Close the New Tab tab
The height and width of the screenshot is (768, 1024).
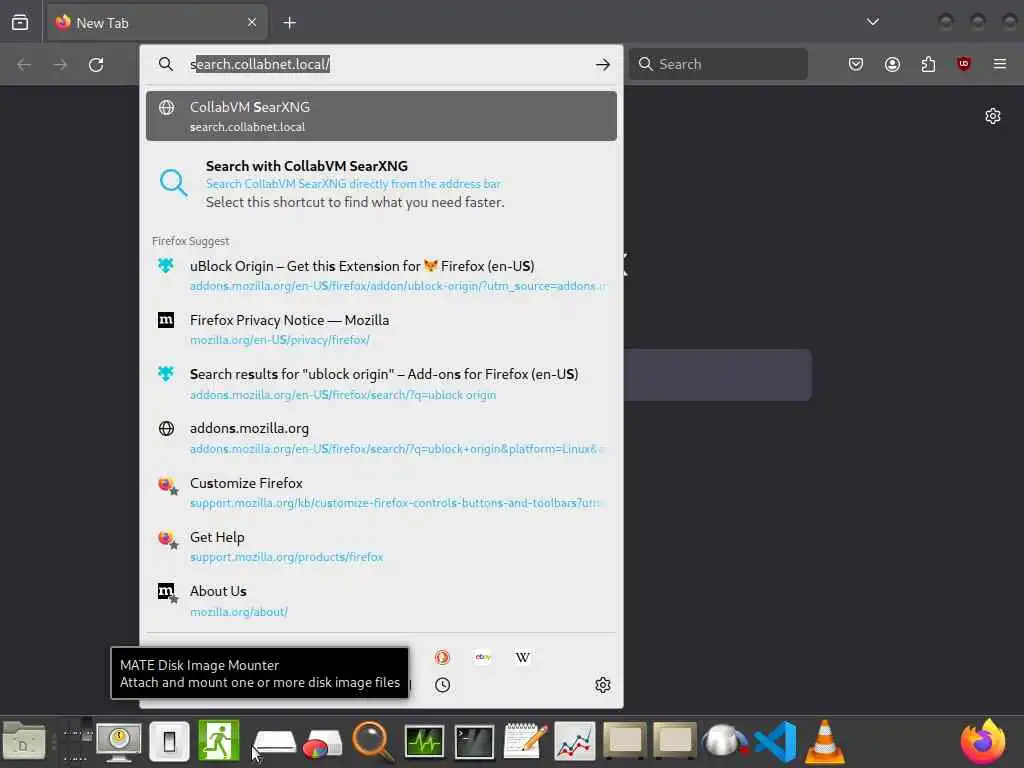tap(252, 23)
